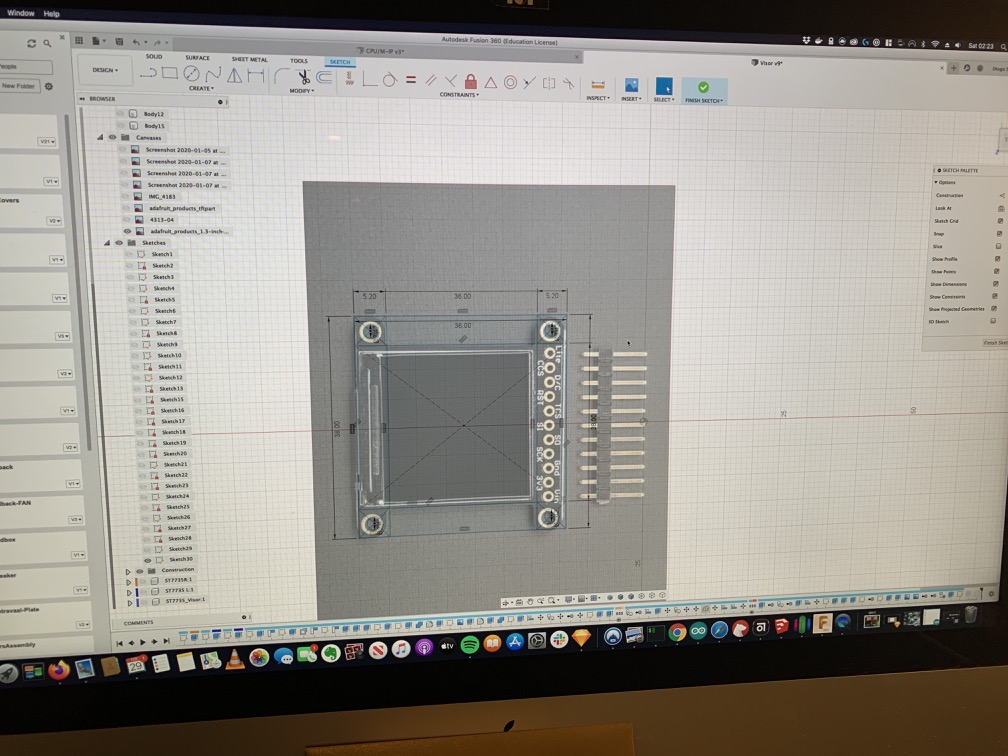This screenshot has width=1008, height=756.
Task: Click the Finish Sketch green checkmark
Action: (703, 87)
